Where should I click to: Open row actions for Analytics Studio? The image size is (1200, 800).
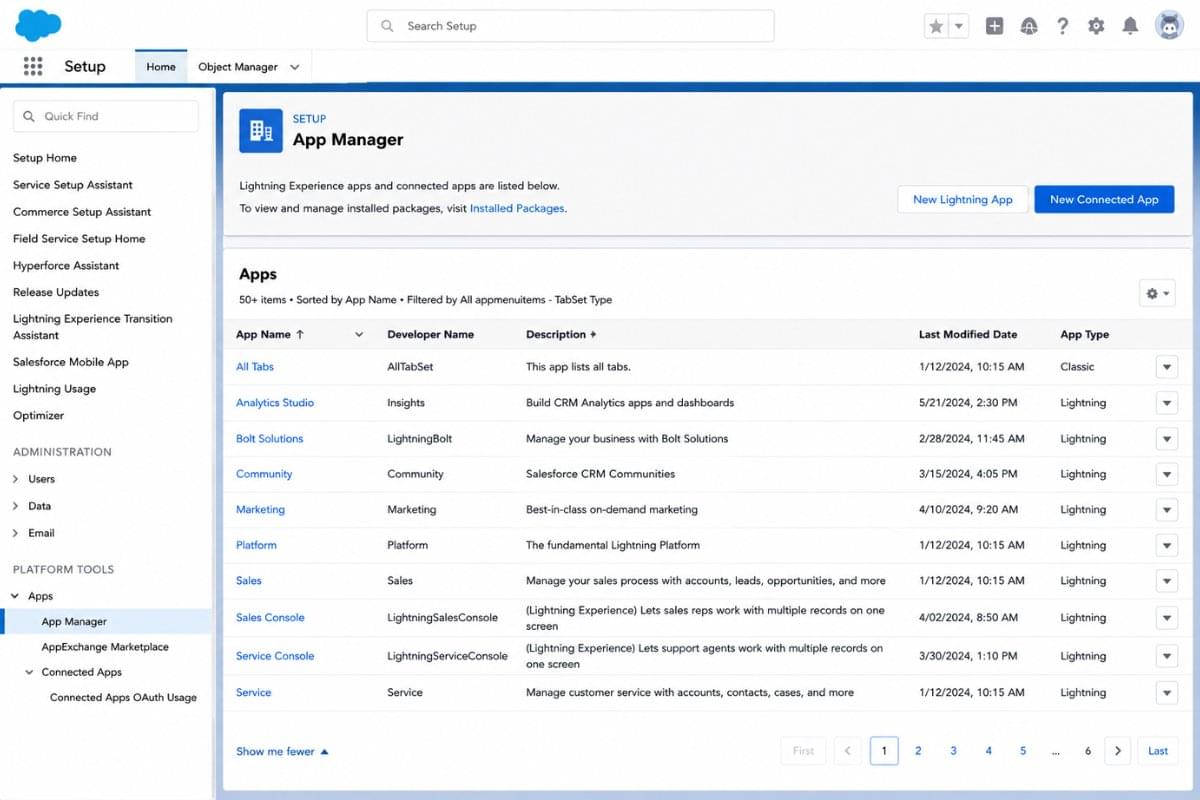pyautogui.click(x=1166, y=403)
